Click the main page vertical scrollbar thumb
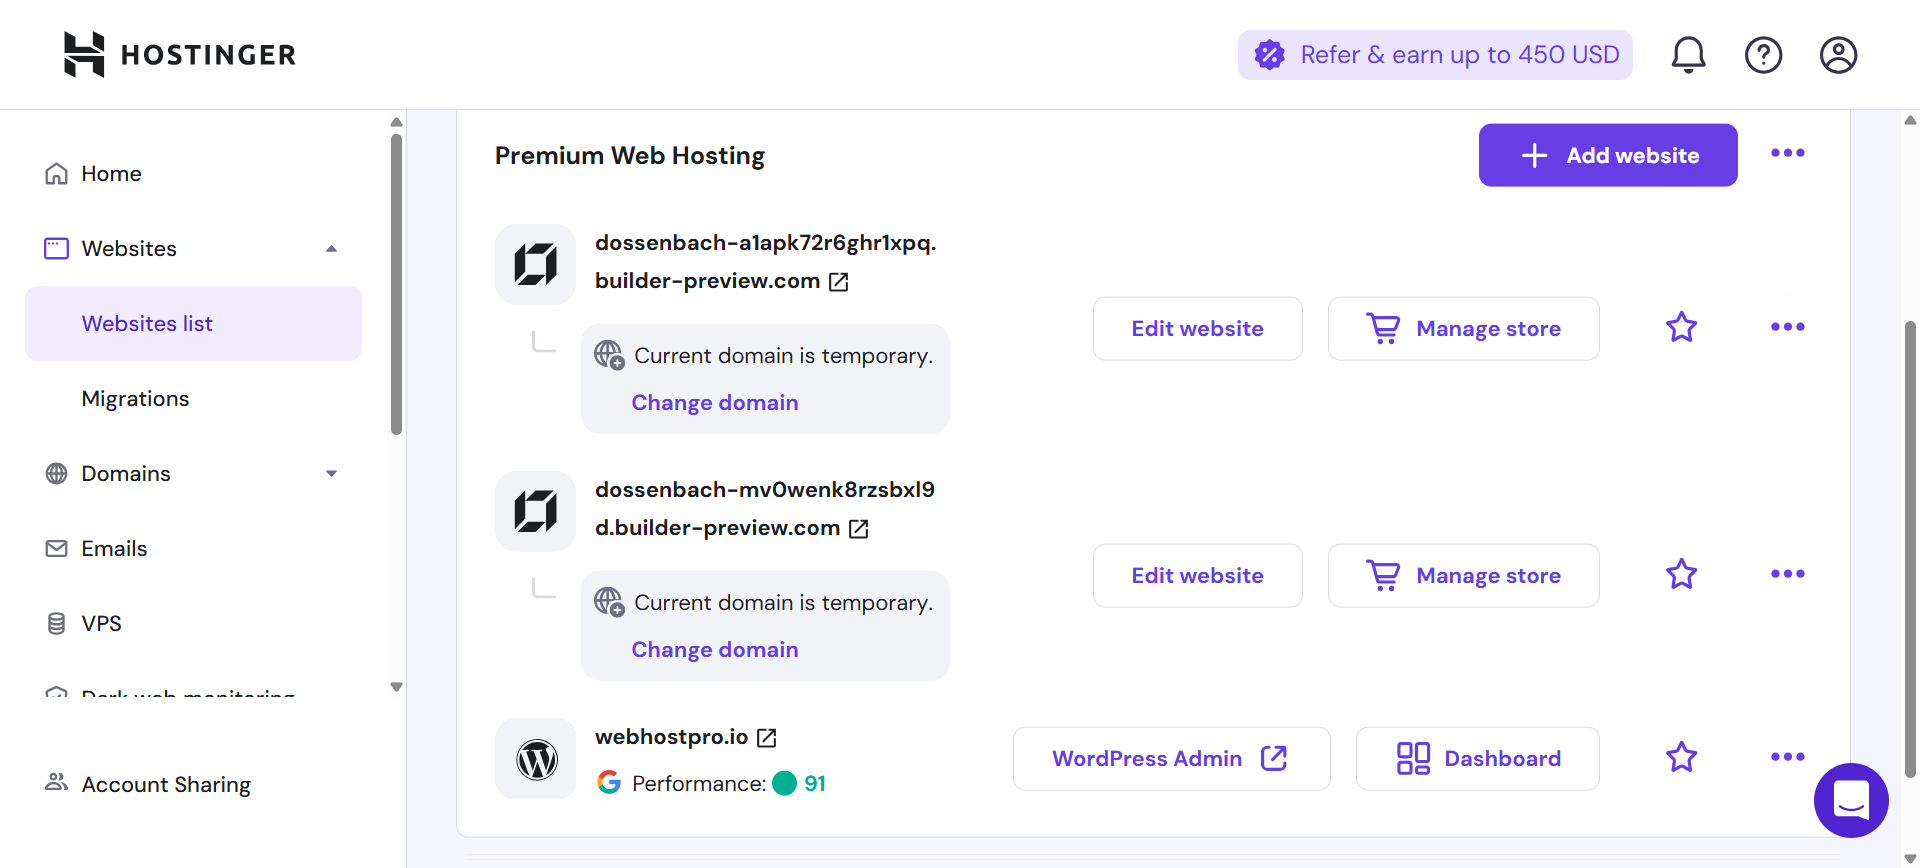This screenshot has width=1920, height=868. [x=1910, y=548]
